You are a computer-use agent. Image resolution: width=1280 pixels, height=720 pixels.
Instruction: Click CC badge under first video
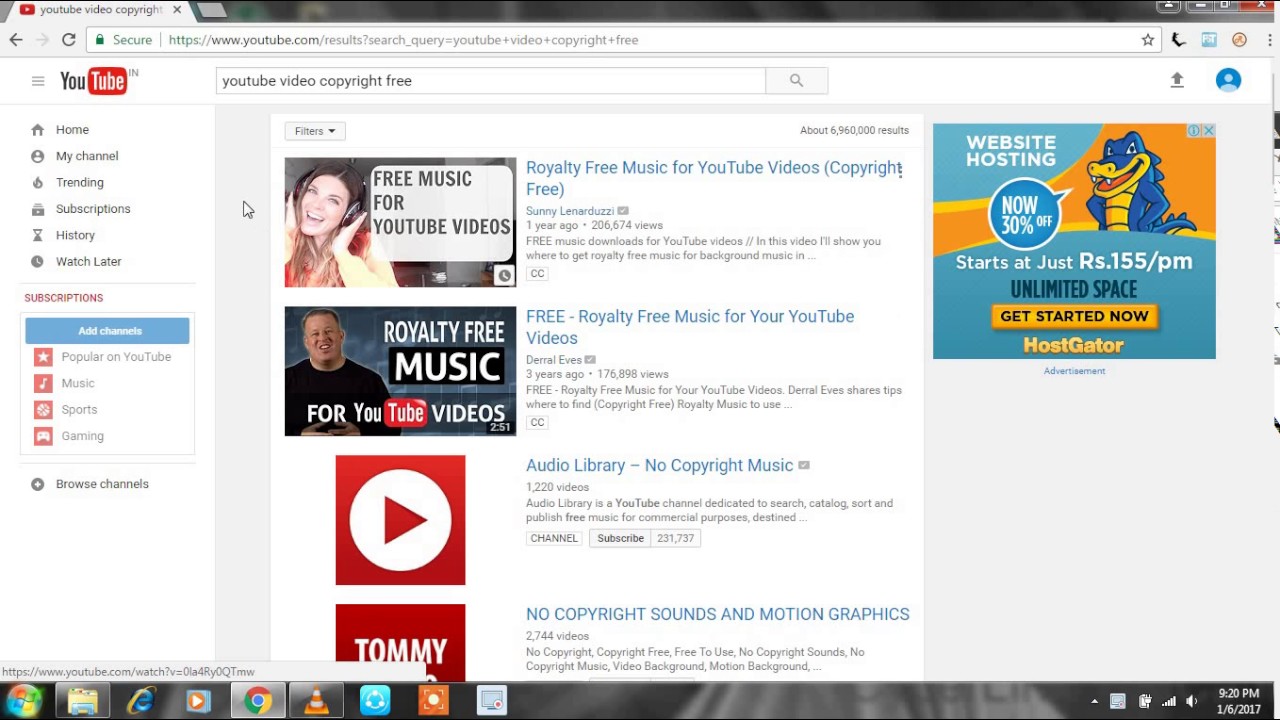pyautogui.click(x=537, y=274)
